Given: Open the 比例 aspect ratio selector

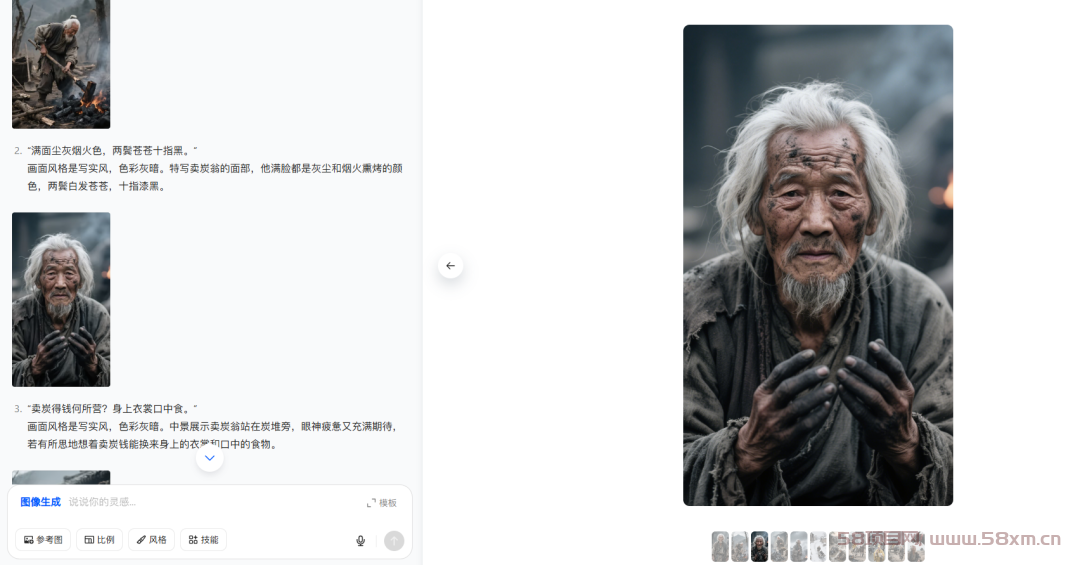Looking at the screenshot, I should pyautogui.click(x=99, y=540).
